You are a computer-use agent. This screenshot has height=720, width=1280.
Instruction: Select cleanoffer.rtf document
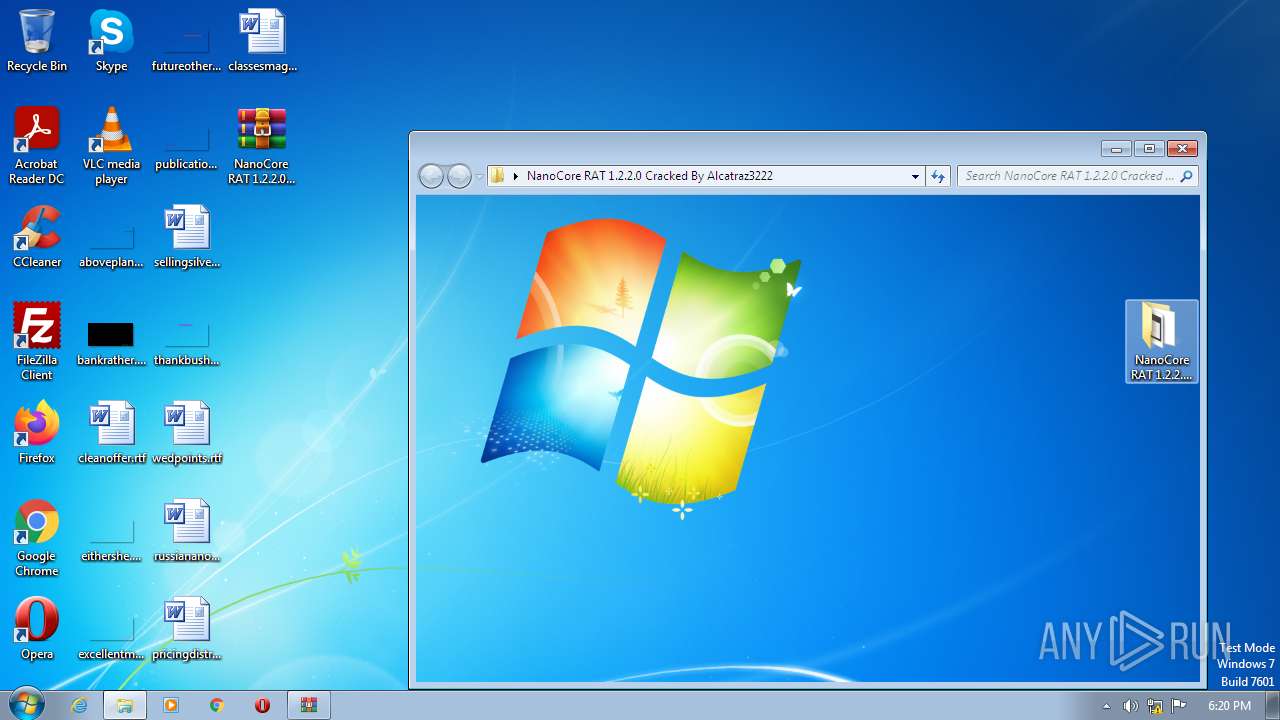pos(111,433)
